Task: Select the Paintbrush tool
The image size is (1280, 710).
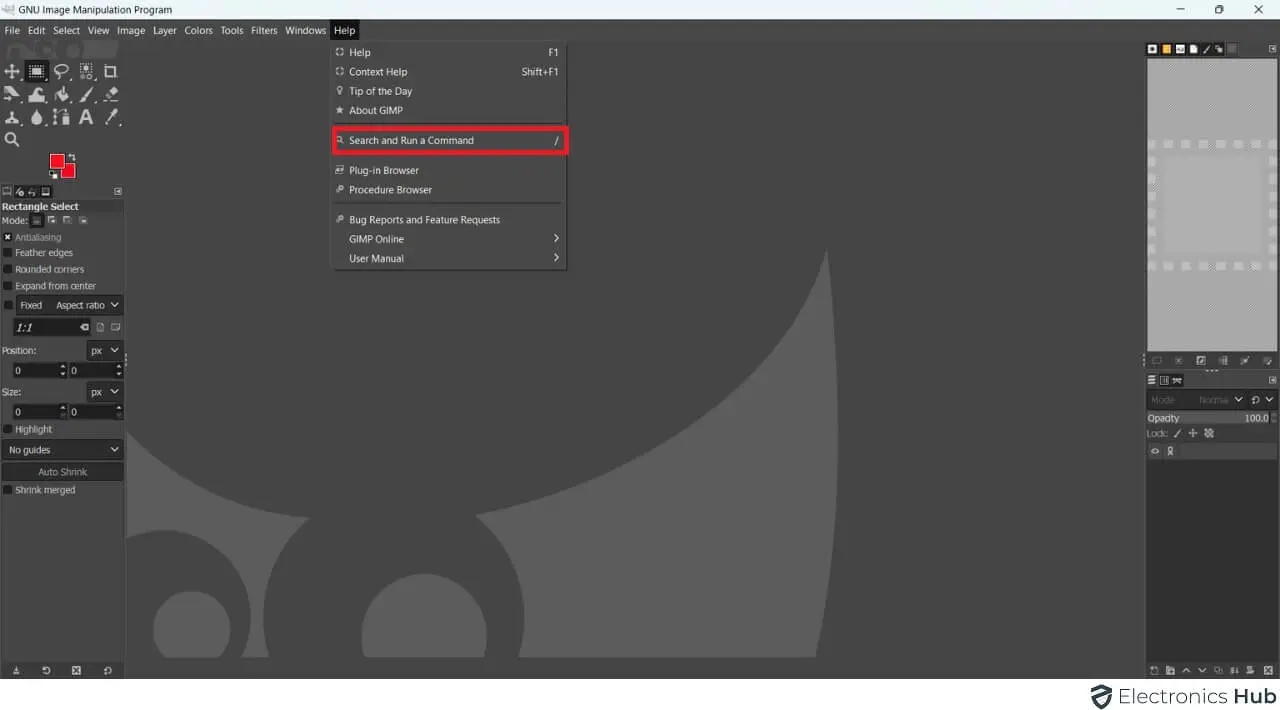Action: click(87, 94)
